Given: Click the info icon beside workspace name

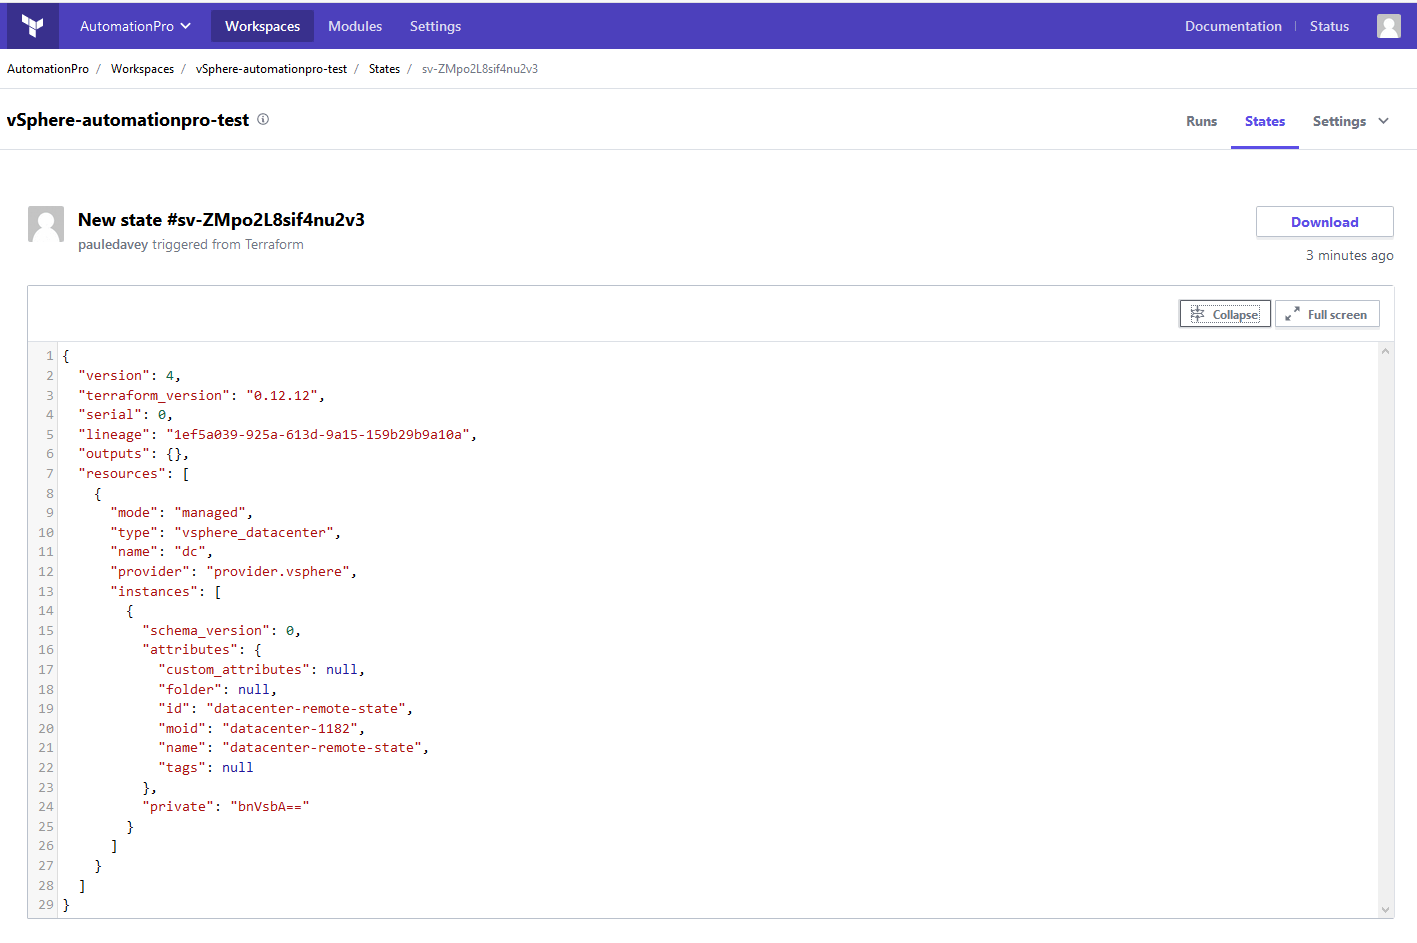Looking at the screenshot, I should [x=263, y=119].
